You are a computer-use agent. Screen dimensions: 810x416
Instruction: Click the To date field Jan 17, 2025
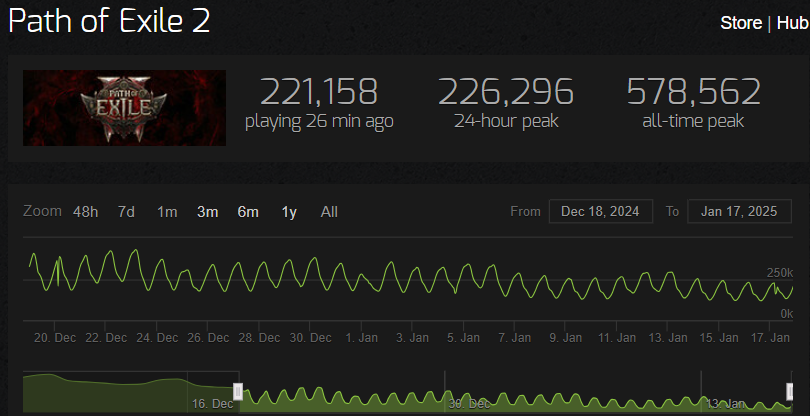pos(739,212)
